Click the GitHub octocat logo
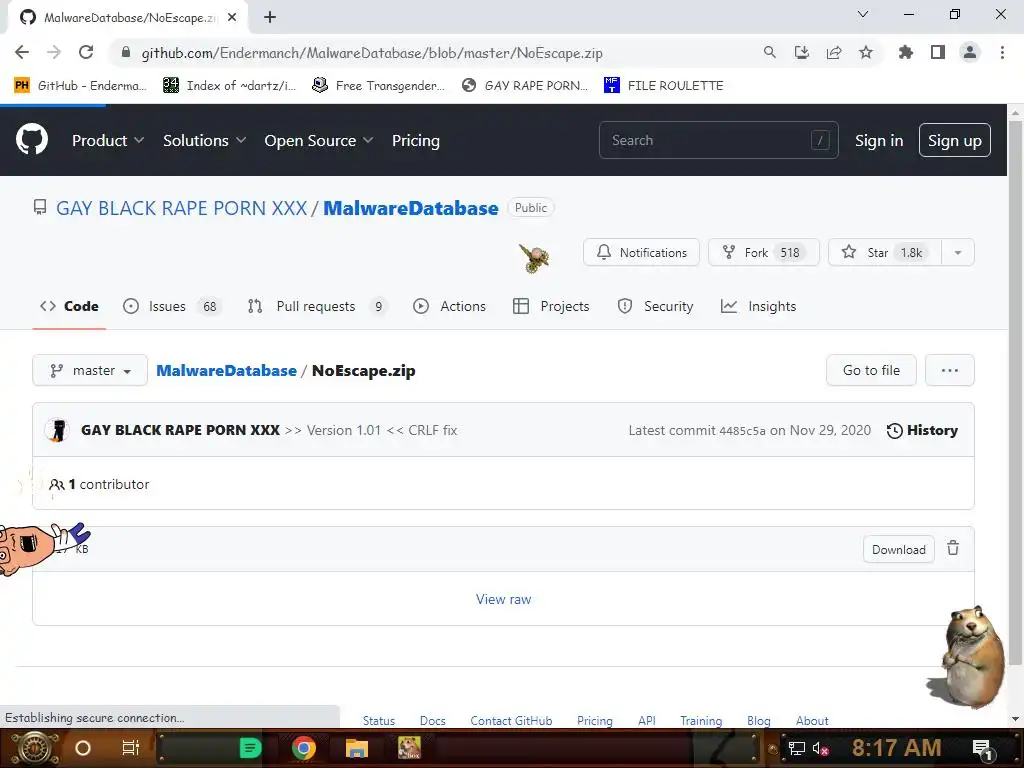This screenshot has height=768, width=1024. (x=31, y=140)
